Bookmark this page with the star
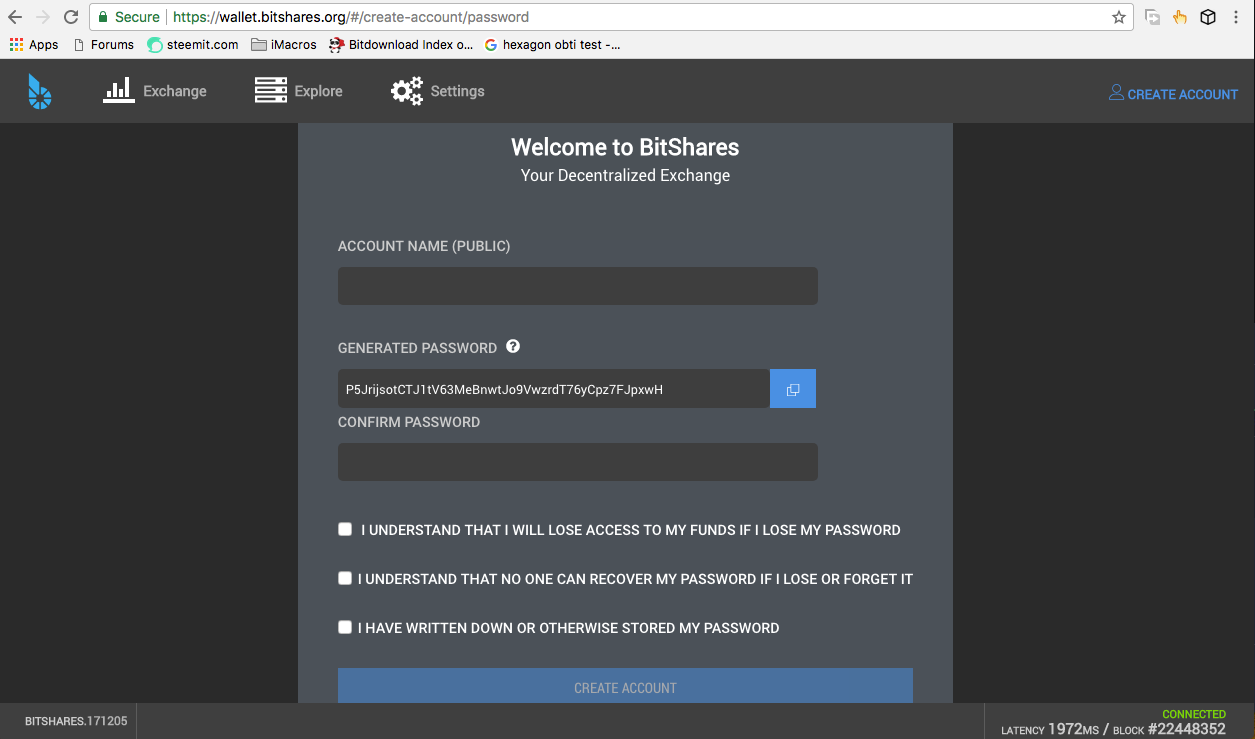Image resolution: width=1255 pixels, height=739 pixels. coord(1119,17)
